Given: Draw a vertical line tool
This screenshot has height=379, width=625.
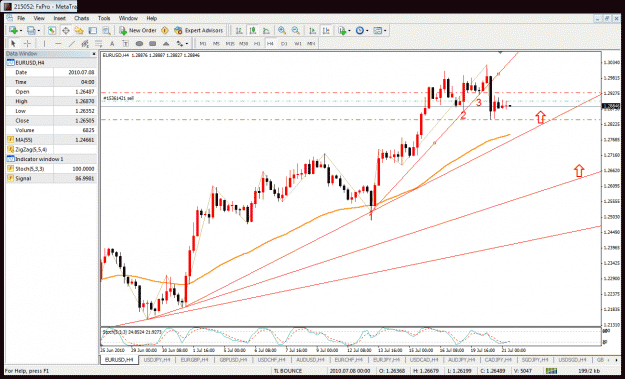Looking at the screenshot, I should (x=44, y=43).
